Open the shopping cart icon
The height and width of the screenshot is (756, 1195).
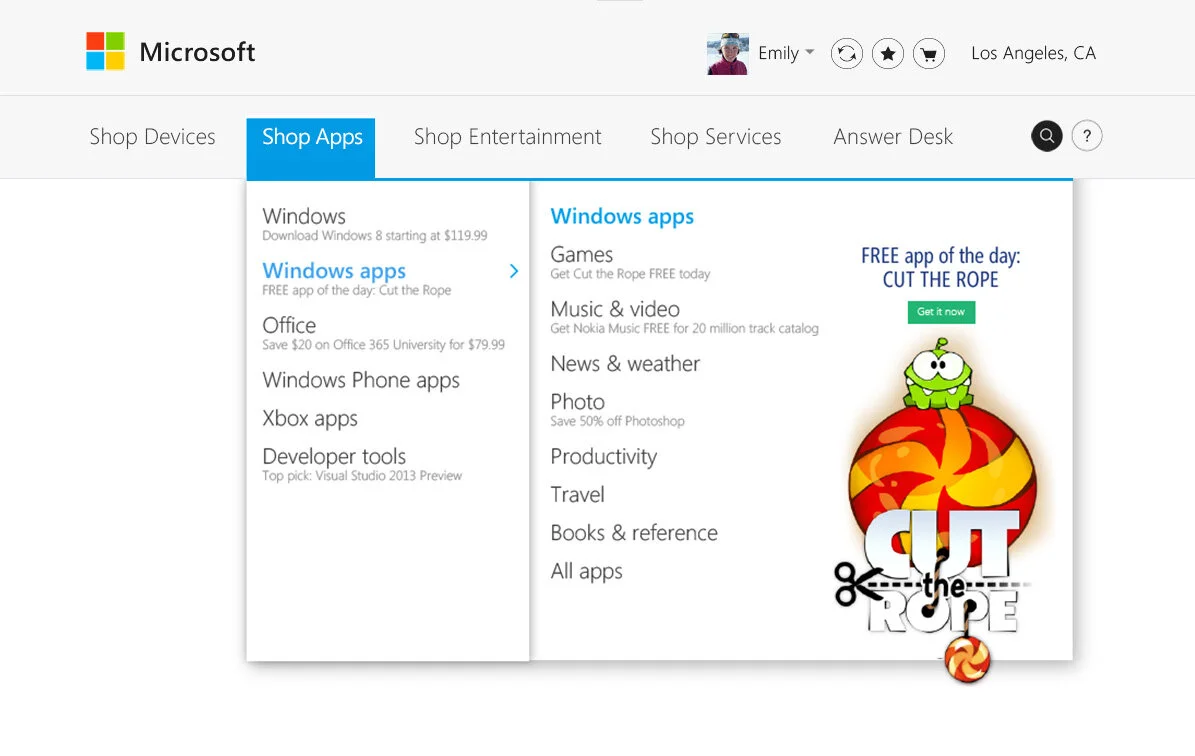tap(929, 53)
